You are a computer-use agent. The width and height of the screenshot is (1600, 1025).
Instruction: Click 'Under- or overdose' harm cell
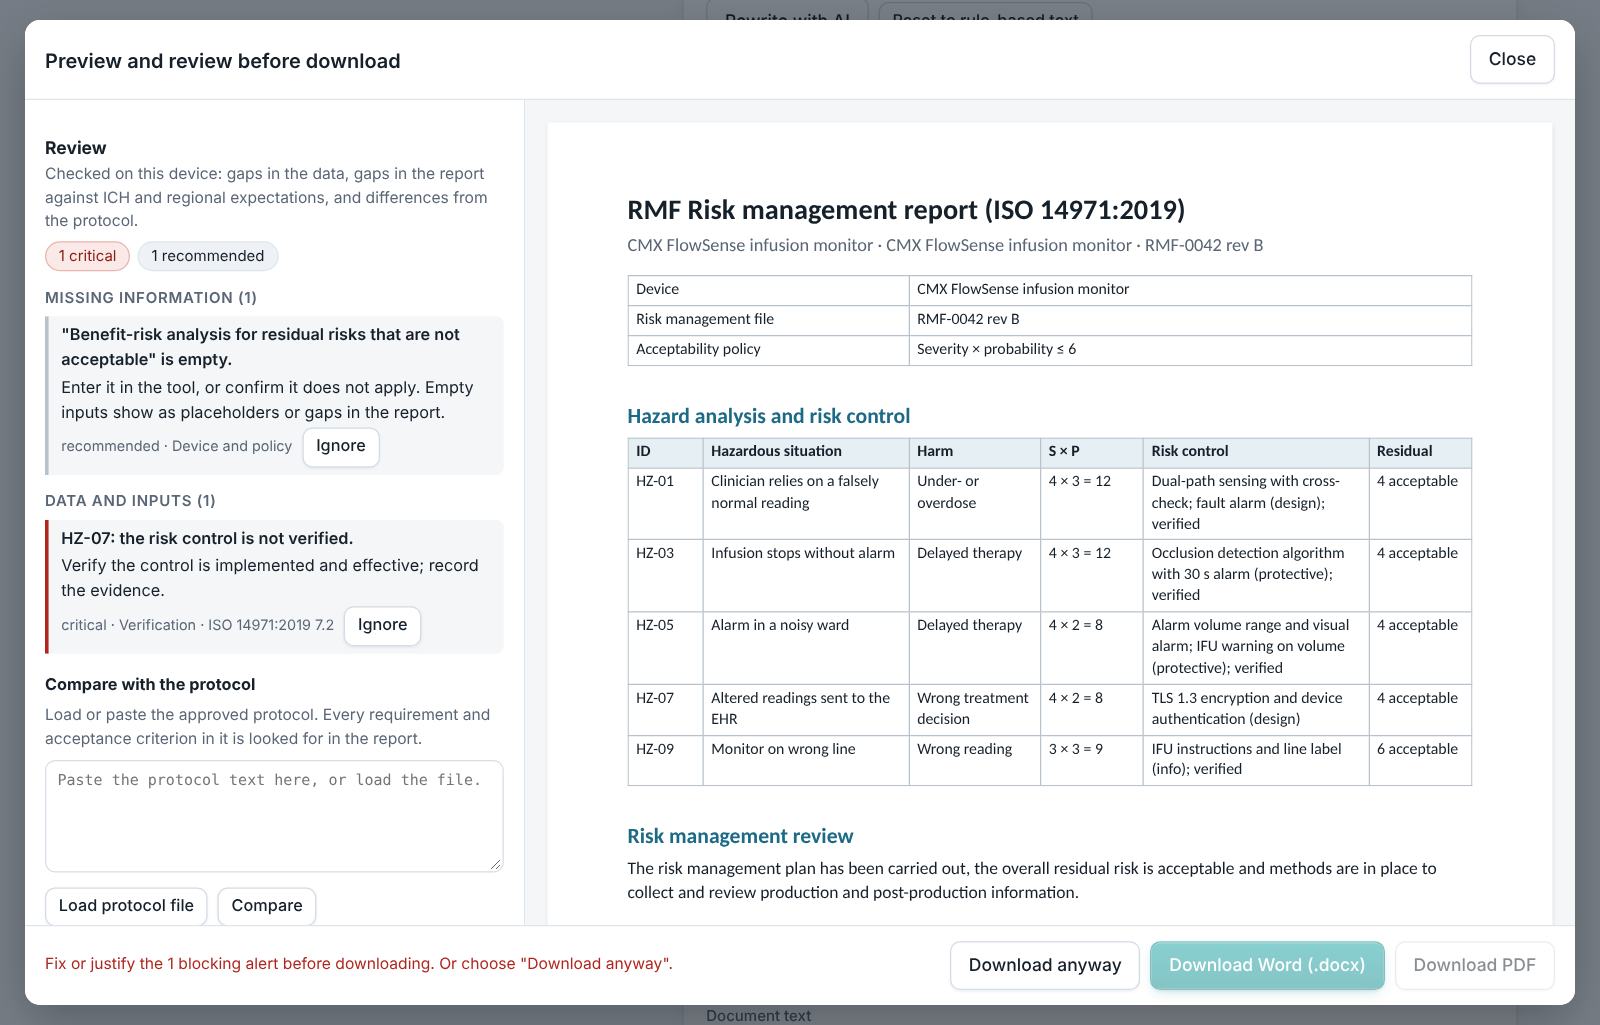coord(974,502)
